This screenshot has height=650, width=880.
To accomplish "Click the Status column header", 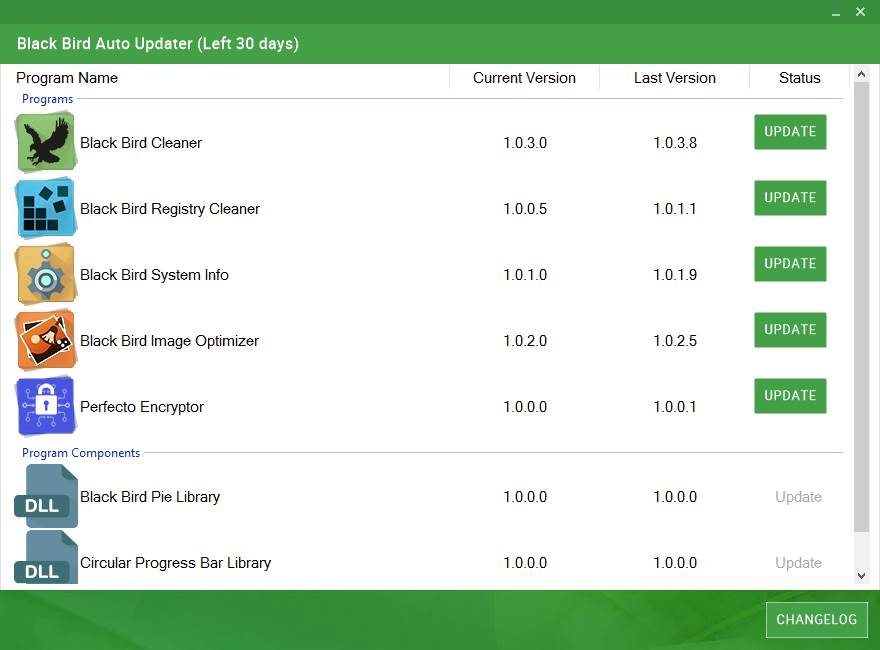I will [799, 77].
